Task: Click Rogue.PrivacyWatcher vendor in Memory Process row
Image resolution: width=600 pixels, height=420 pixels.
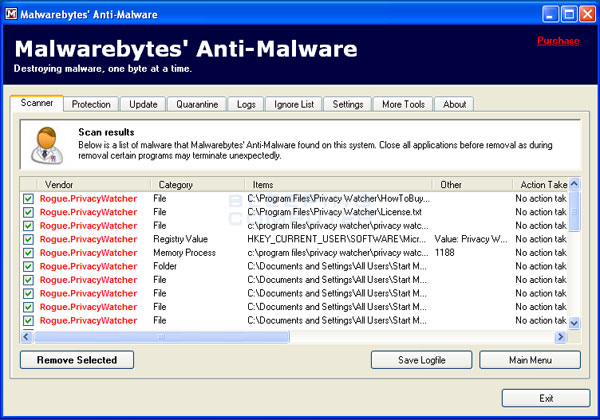Action: tap(88, 253)
